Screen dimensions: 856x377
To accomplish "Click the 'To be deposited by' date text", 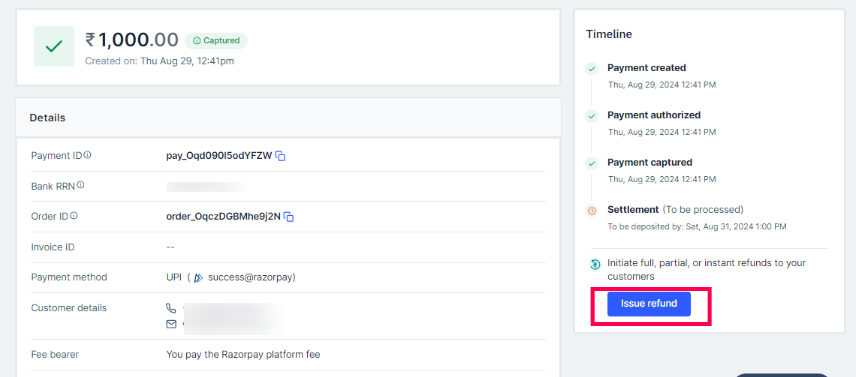I will pos(697,226).
